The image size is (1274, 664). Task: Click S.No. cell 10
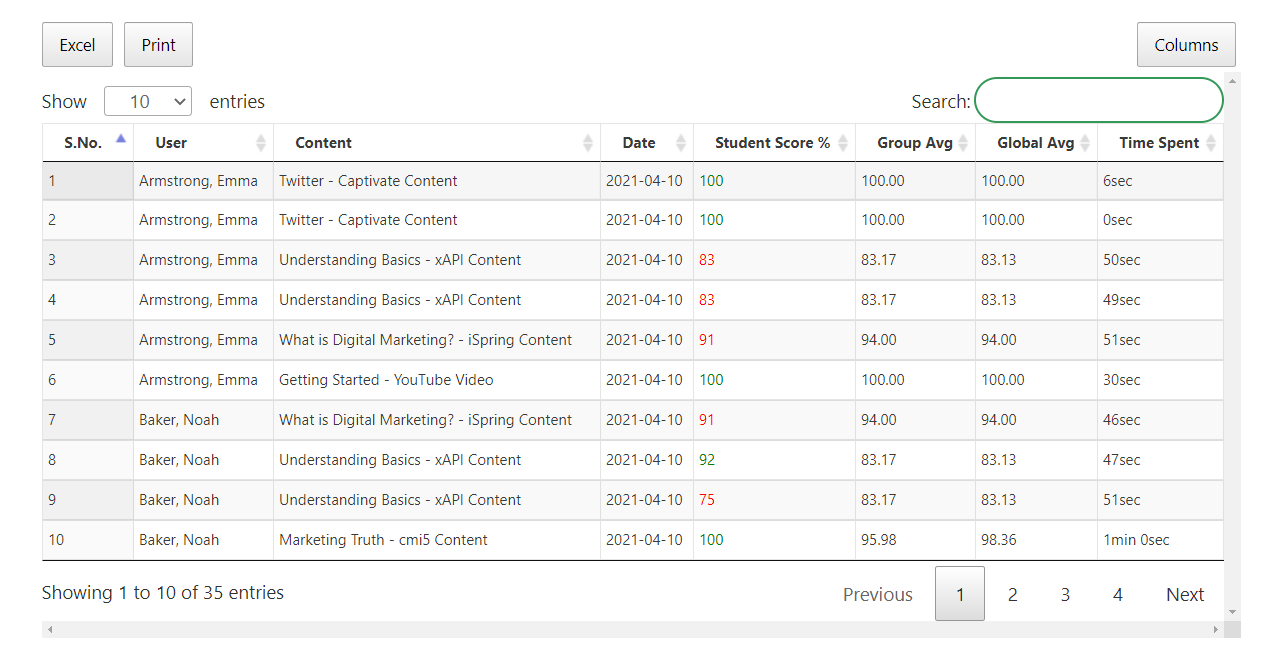click(88, 540)
